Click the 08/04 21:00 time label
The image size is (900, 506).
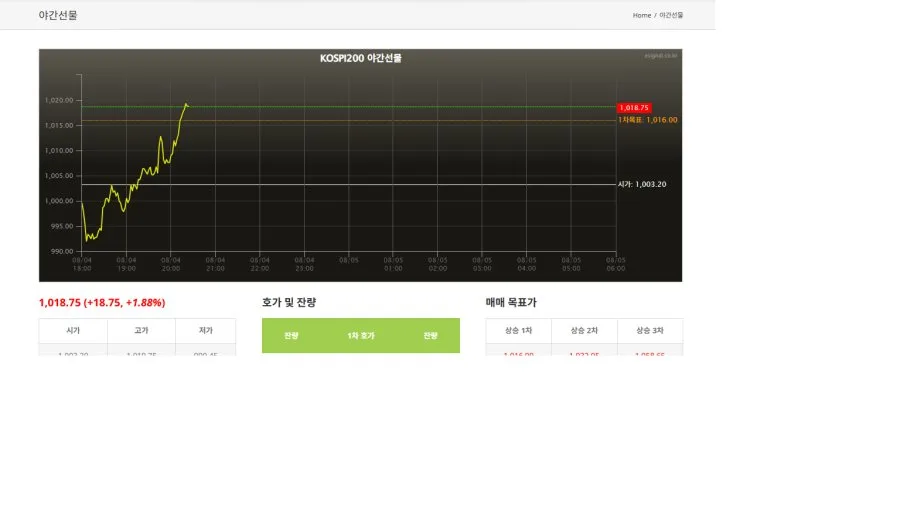pos(215,264)
